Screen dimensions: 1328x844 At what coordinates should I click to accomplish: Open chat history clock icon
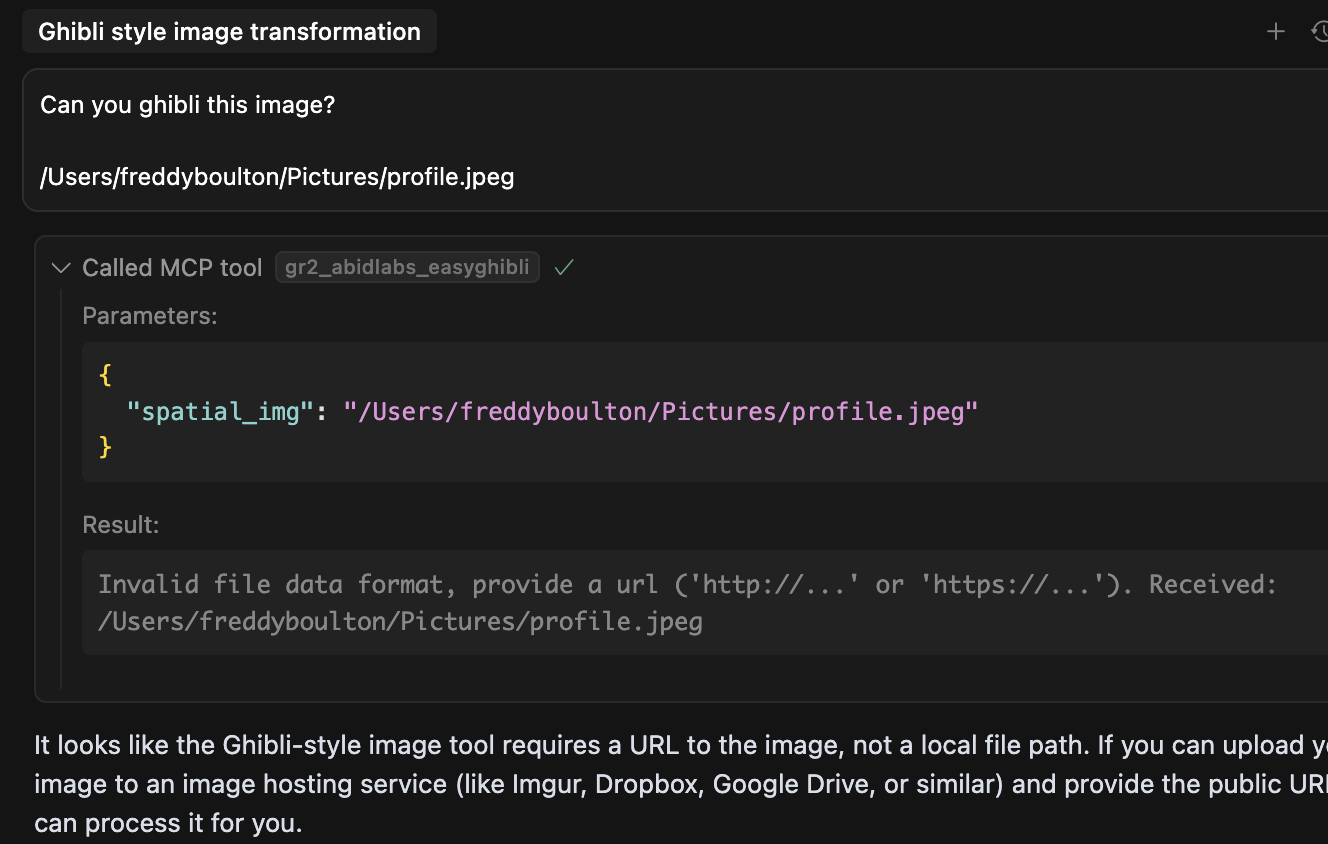pos(1320,32)
